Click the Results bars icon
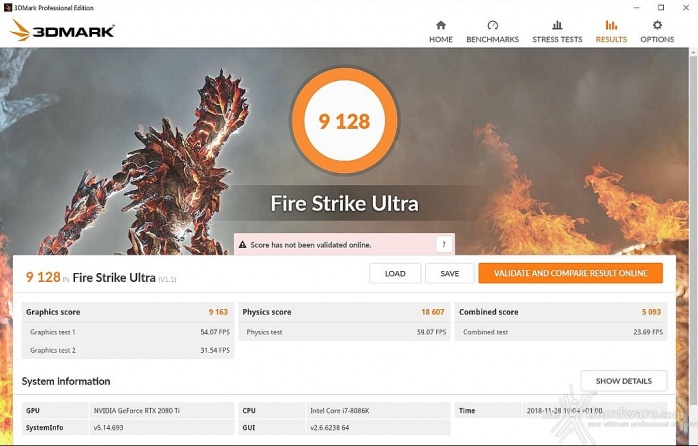The height and width of the screenshot is (446, 698). pos(611,25)
